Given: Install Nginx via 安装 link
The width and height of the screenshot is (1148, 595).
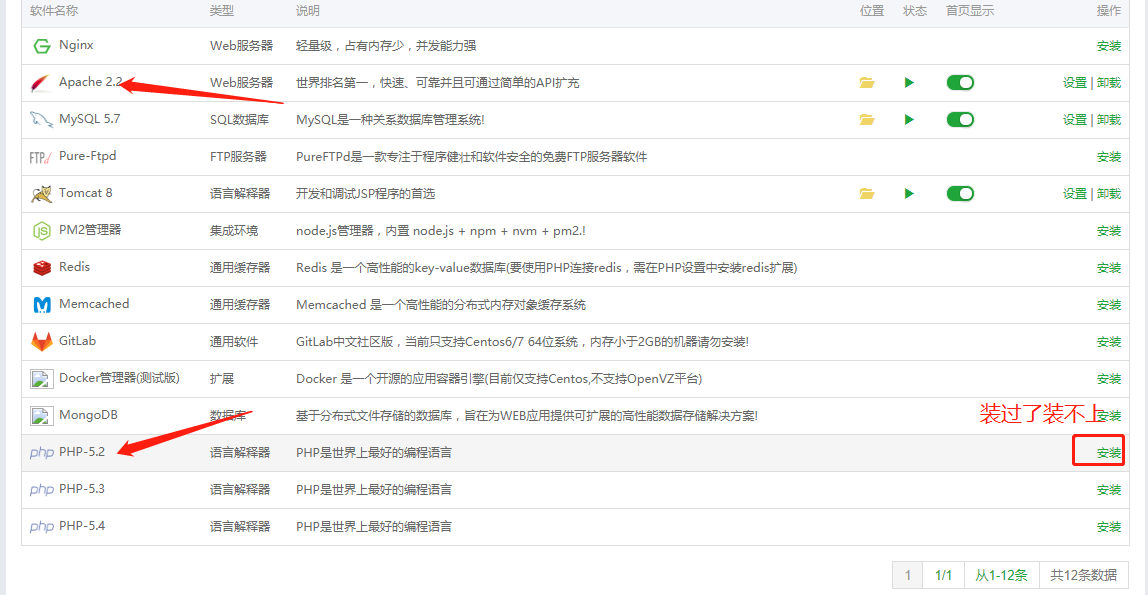Looking at the screenshot, I should [x=1108, y=46].
